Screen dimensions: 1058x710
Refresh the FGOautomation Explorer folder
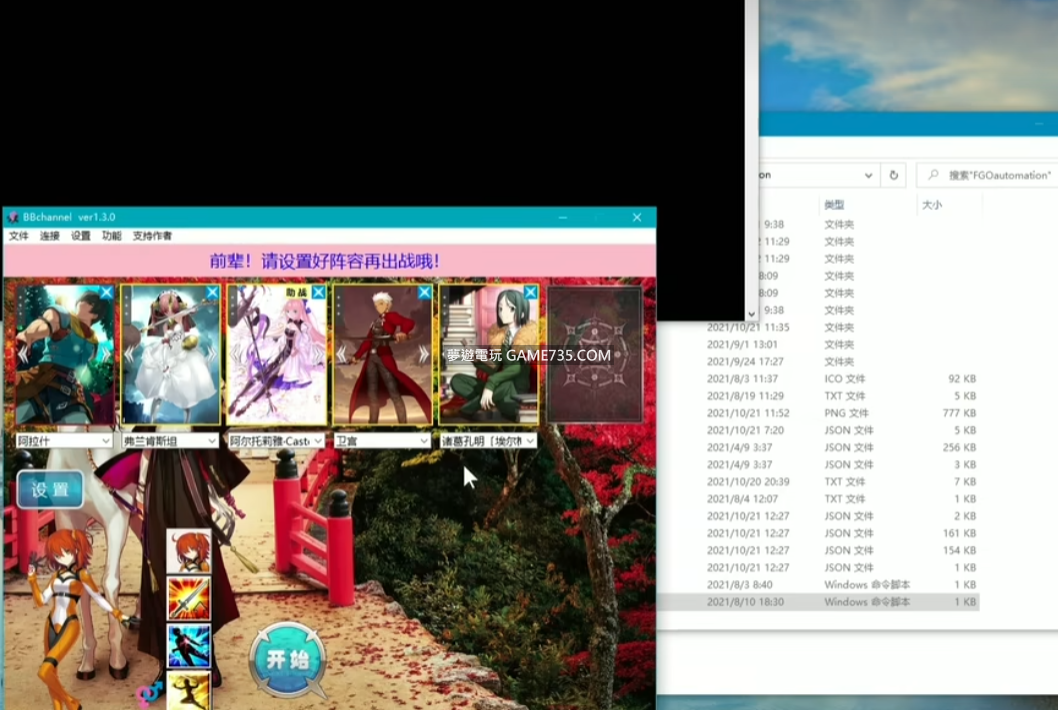point(893,175)
